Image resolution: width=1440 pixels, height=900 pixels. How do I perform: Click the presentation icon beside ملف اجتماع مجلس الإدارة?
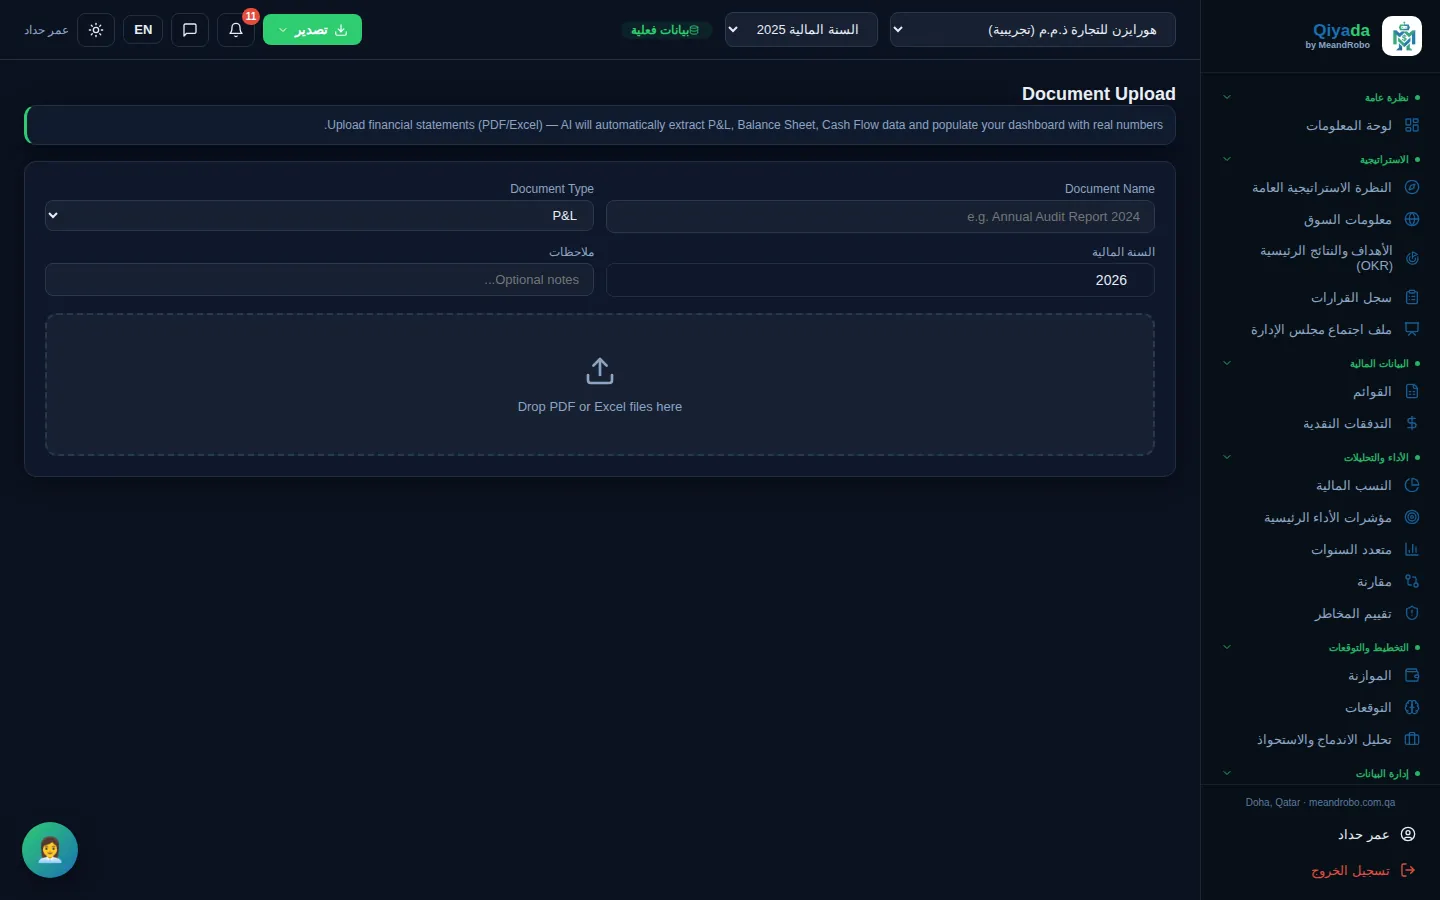click(1412, 329)
